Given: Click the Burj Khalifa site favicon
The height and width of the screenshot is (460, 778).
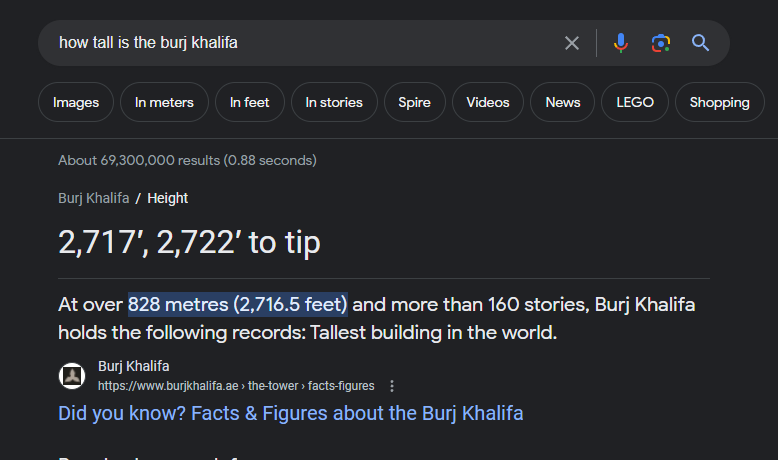Looking at the screenshot, I should tap(72, 376).
